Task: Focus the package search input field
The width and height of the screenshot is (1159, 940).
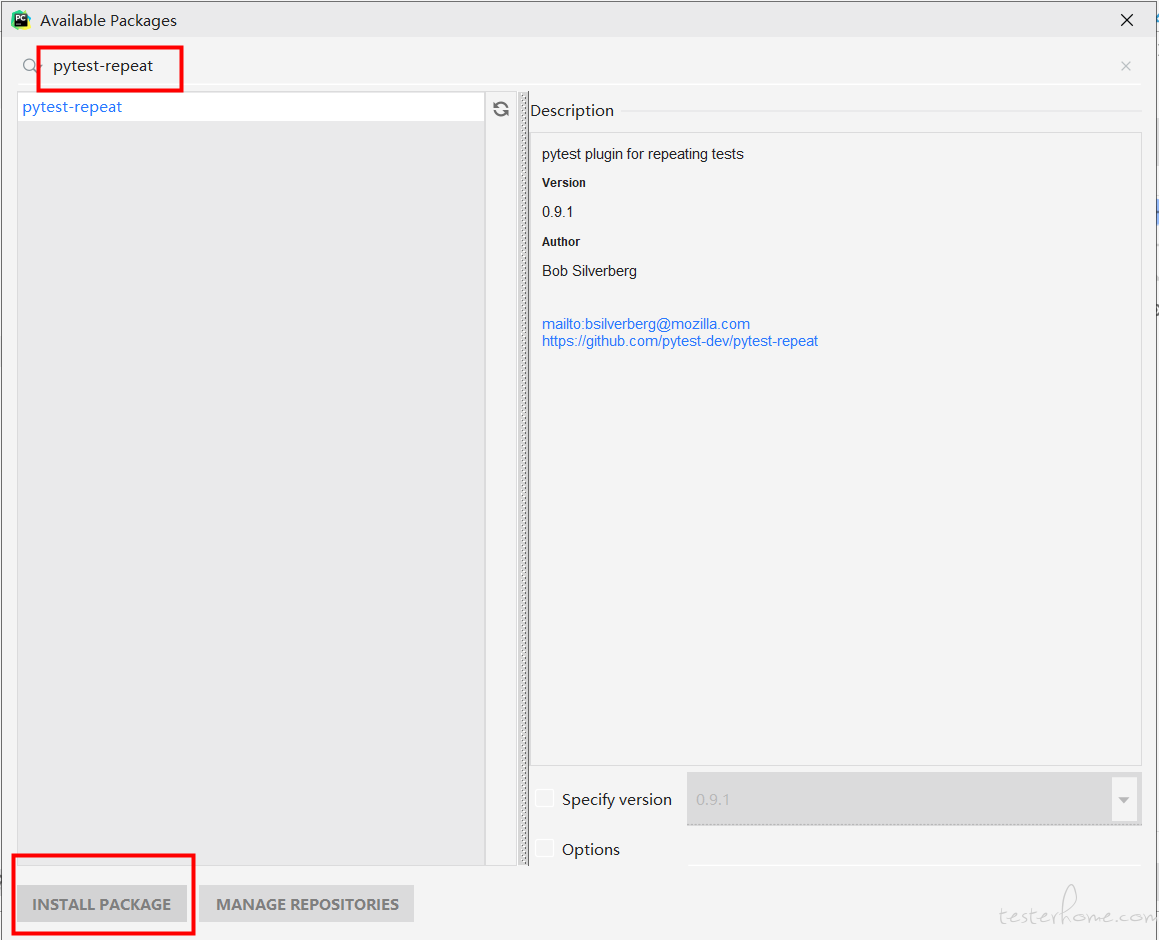Action: [580, 66]
